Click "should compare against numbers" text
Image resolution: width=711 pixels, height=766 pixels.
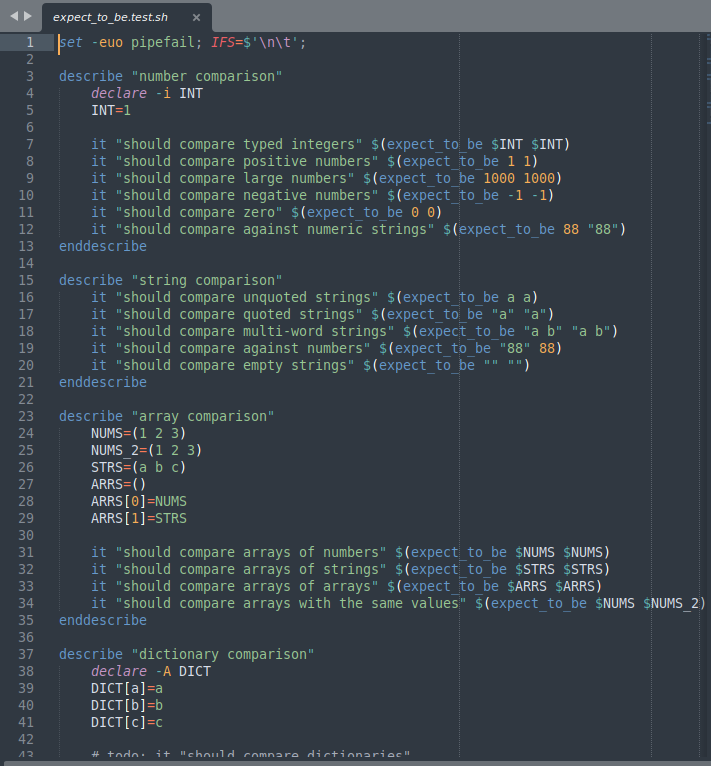pos(243,348)
